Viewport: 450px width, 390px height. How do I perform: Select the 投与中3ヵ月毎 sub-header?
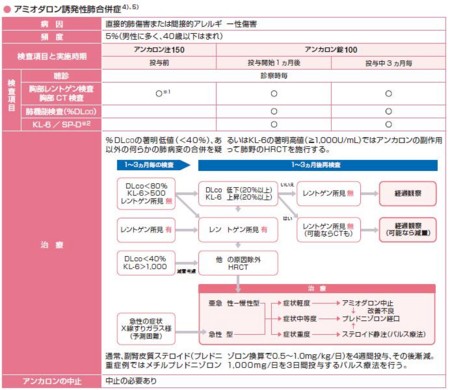click(x=388, y=63)
